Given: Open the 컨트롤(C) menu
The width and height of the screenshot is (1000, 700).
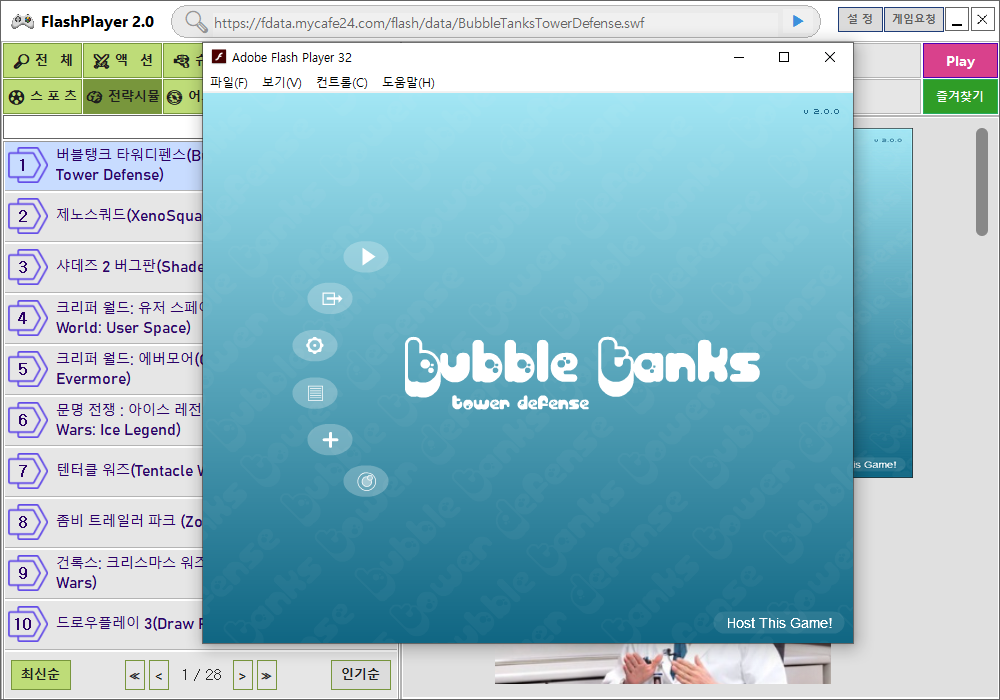Looking at the screenshot, I should pyautogui.click(x=342, y=82).
